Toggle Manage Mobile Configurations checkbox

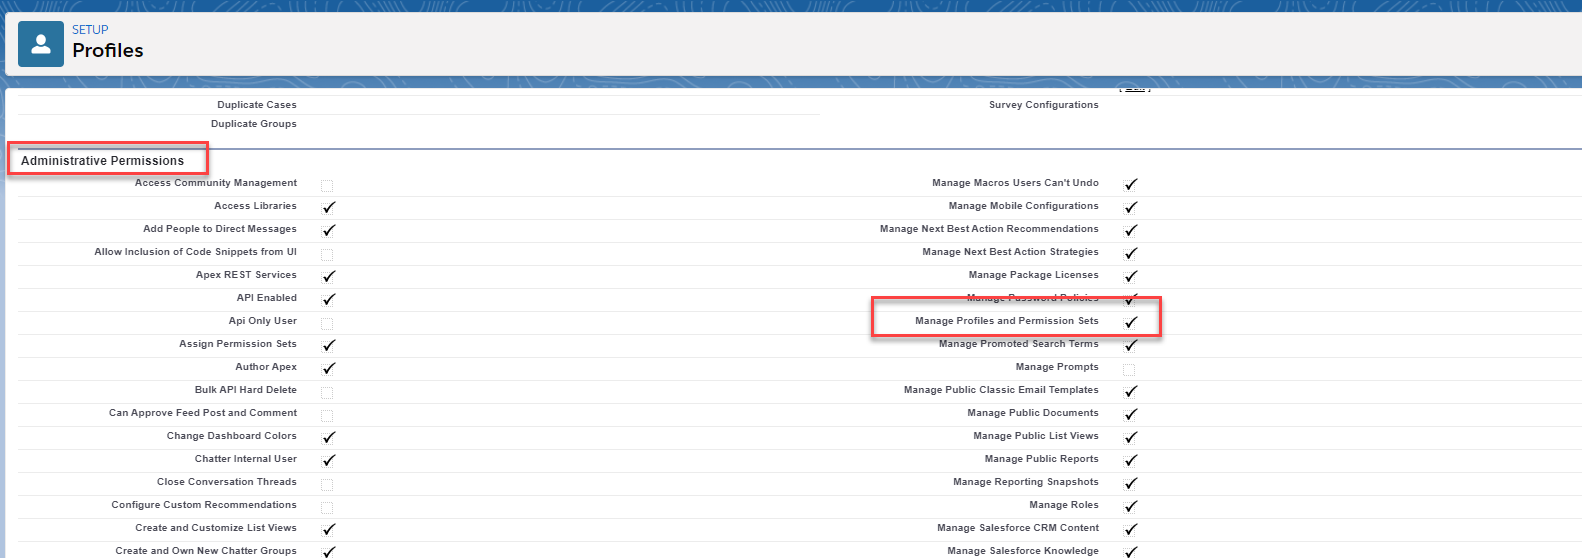tap(1130, 207)
